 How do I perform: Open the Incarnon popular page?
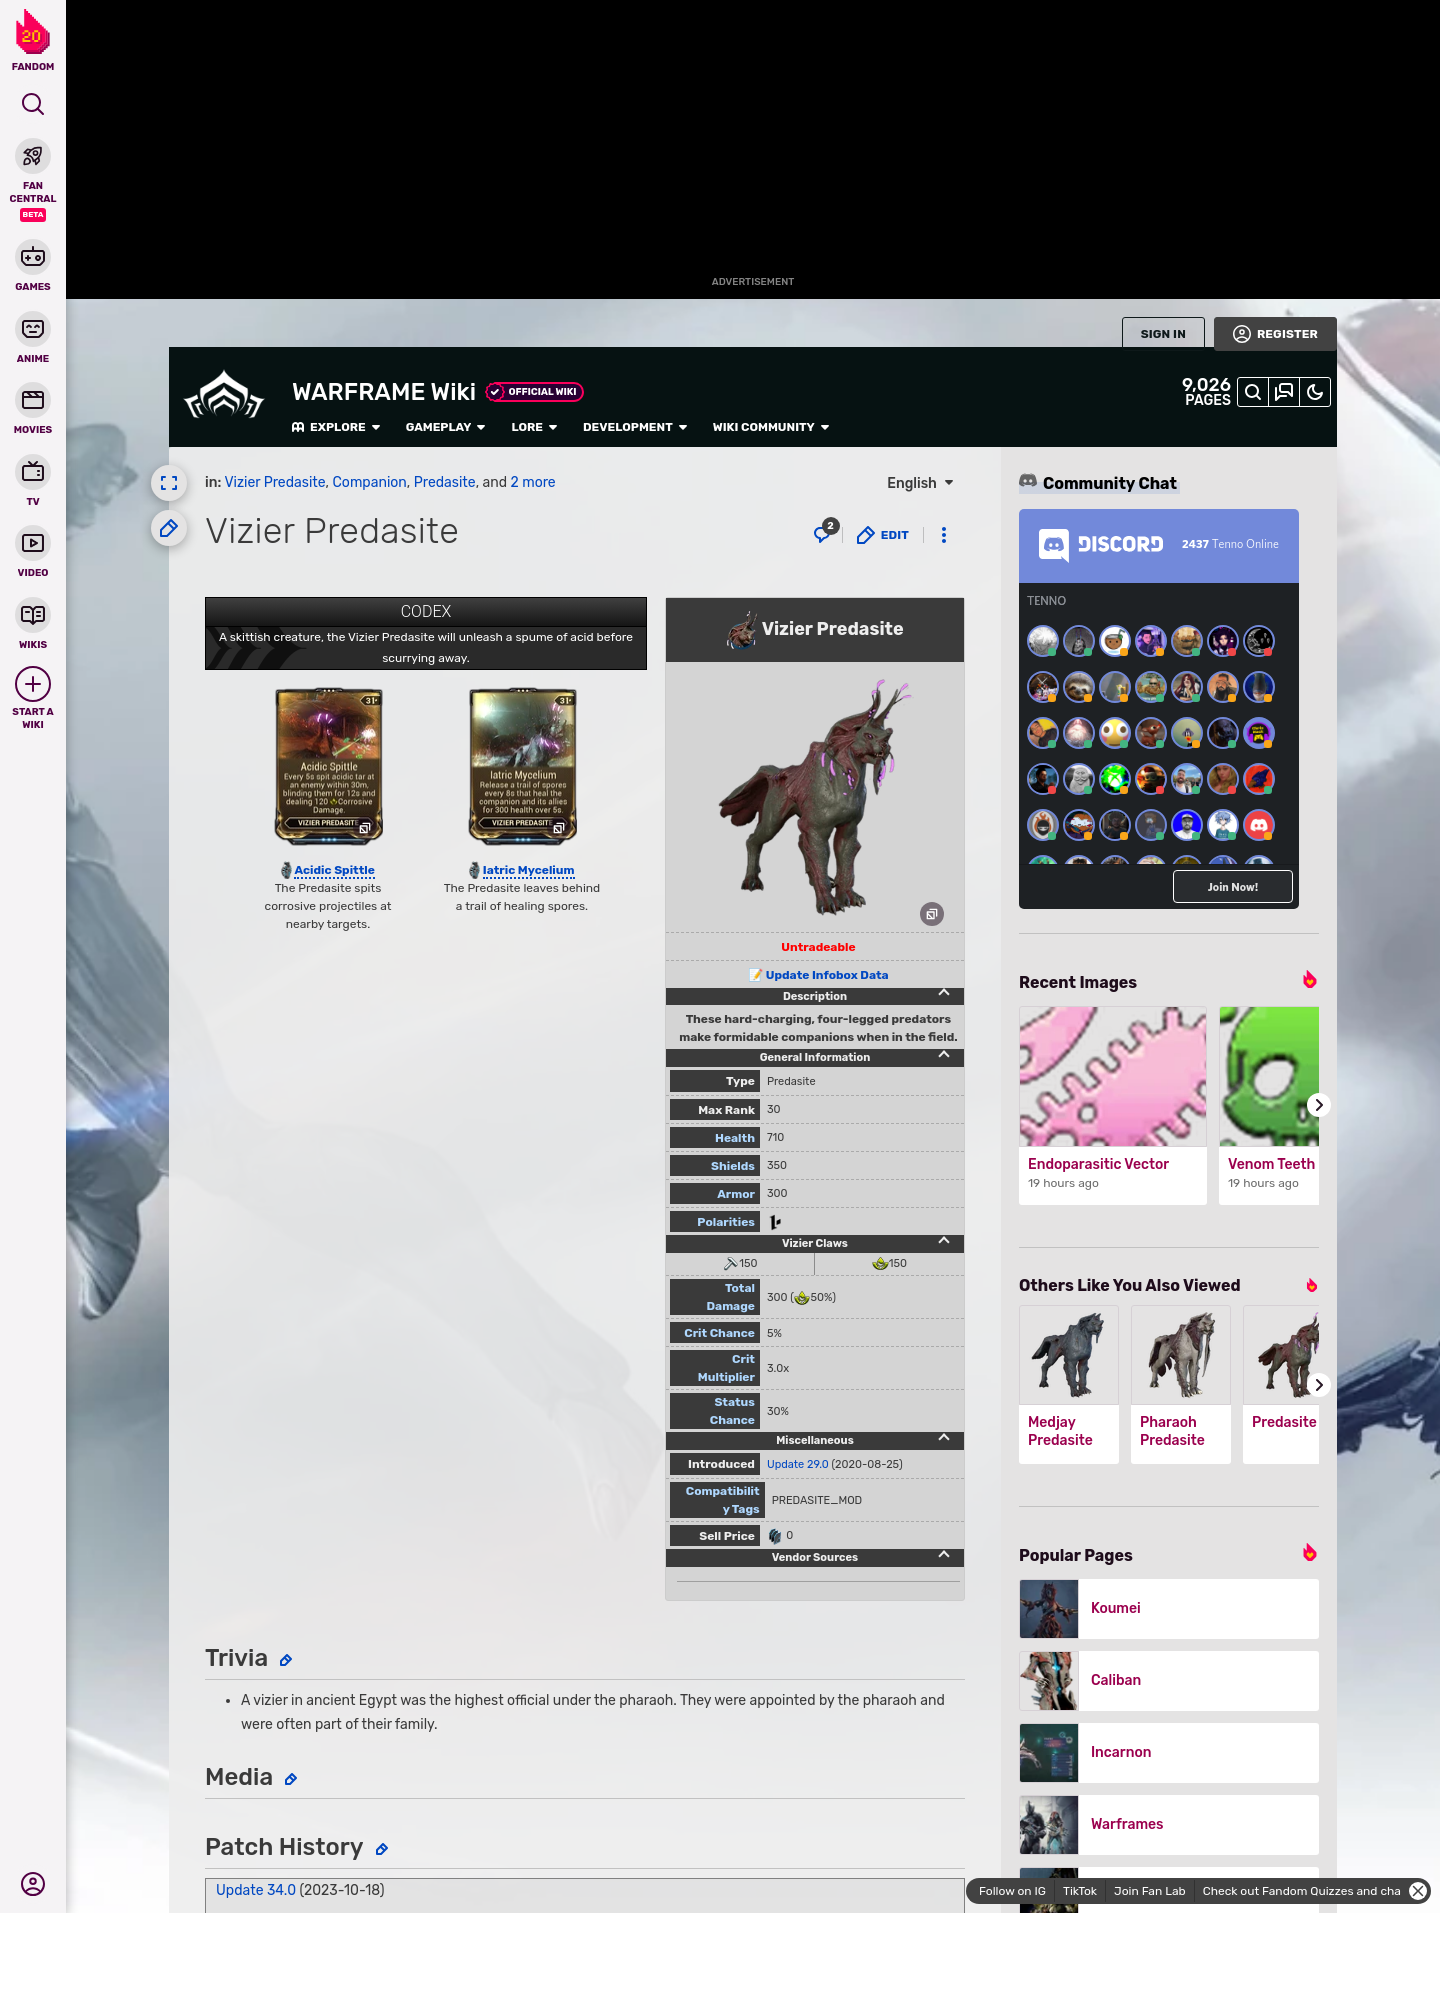pos(1169,1752)
